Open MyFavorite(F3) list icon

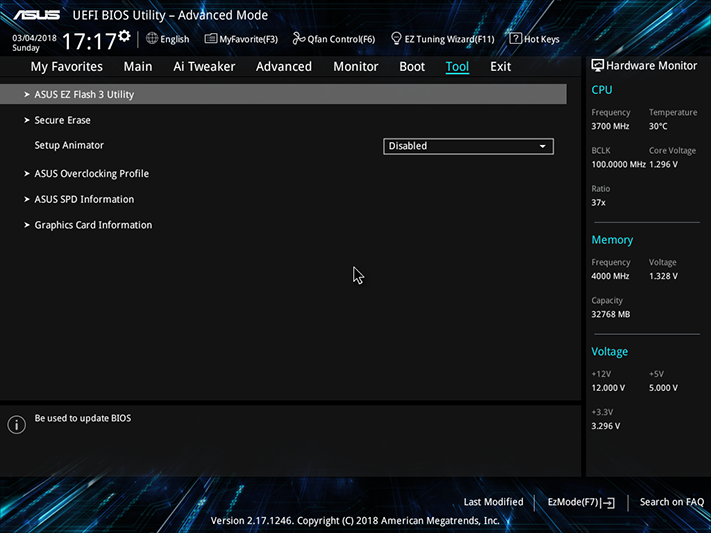pyautogui.click(x=210, y=39)
